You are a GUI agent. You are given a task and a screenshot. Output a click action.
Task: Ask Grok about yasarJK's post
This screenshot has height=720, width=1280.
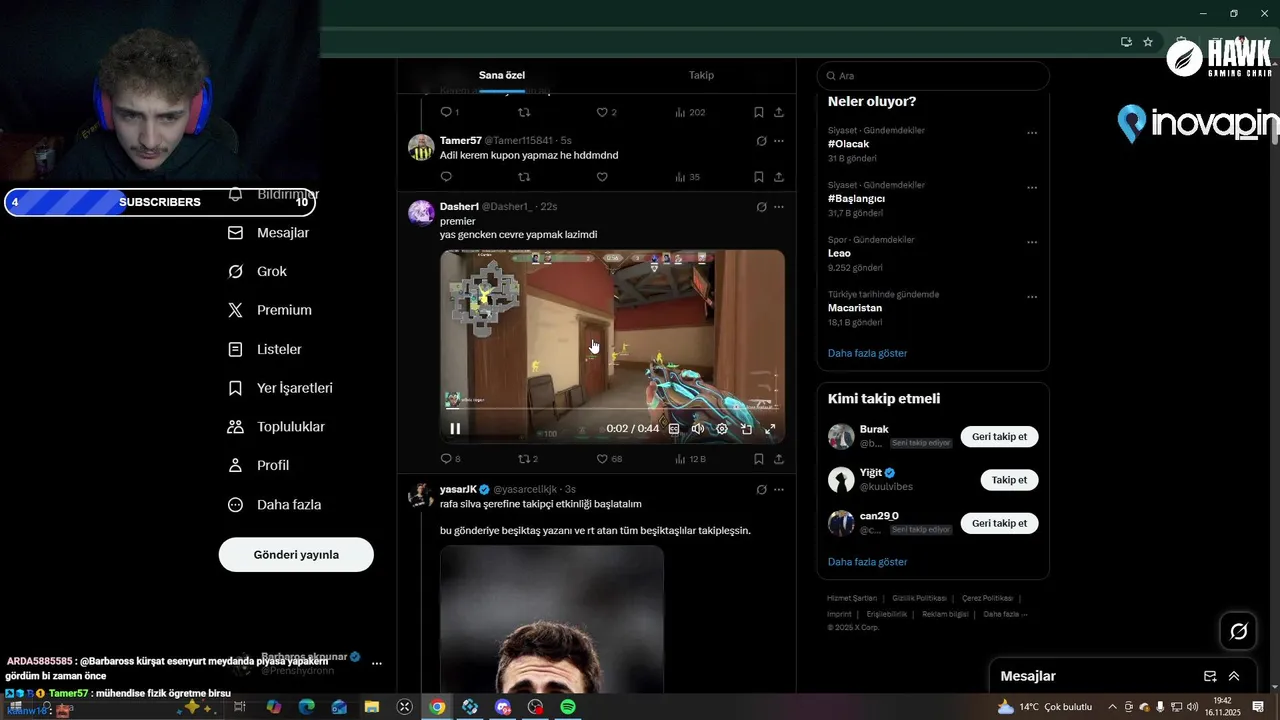click(761, 490)
